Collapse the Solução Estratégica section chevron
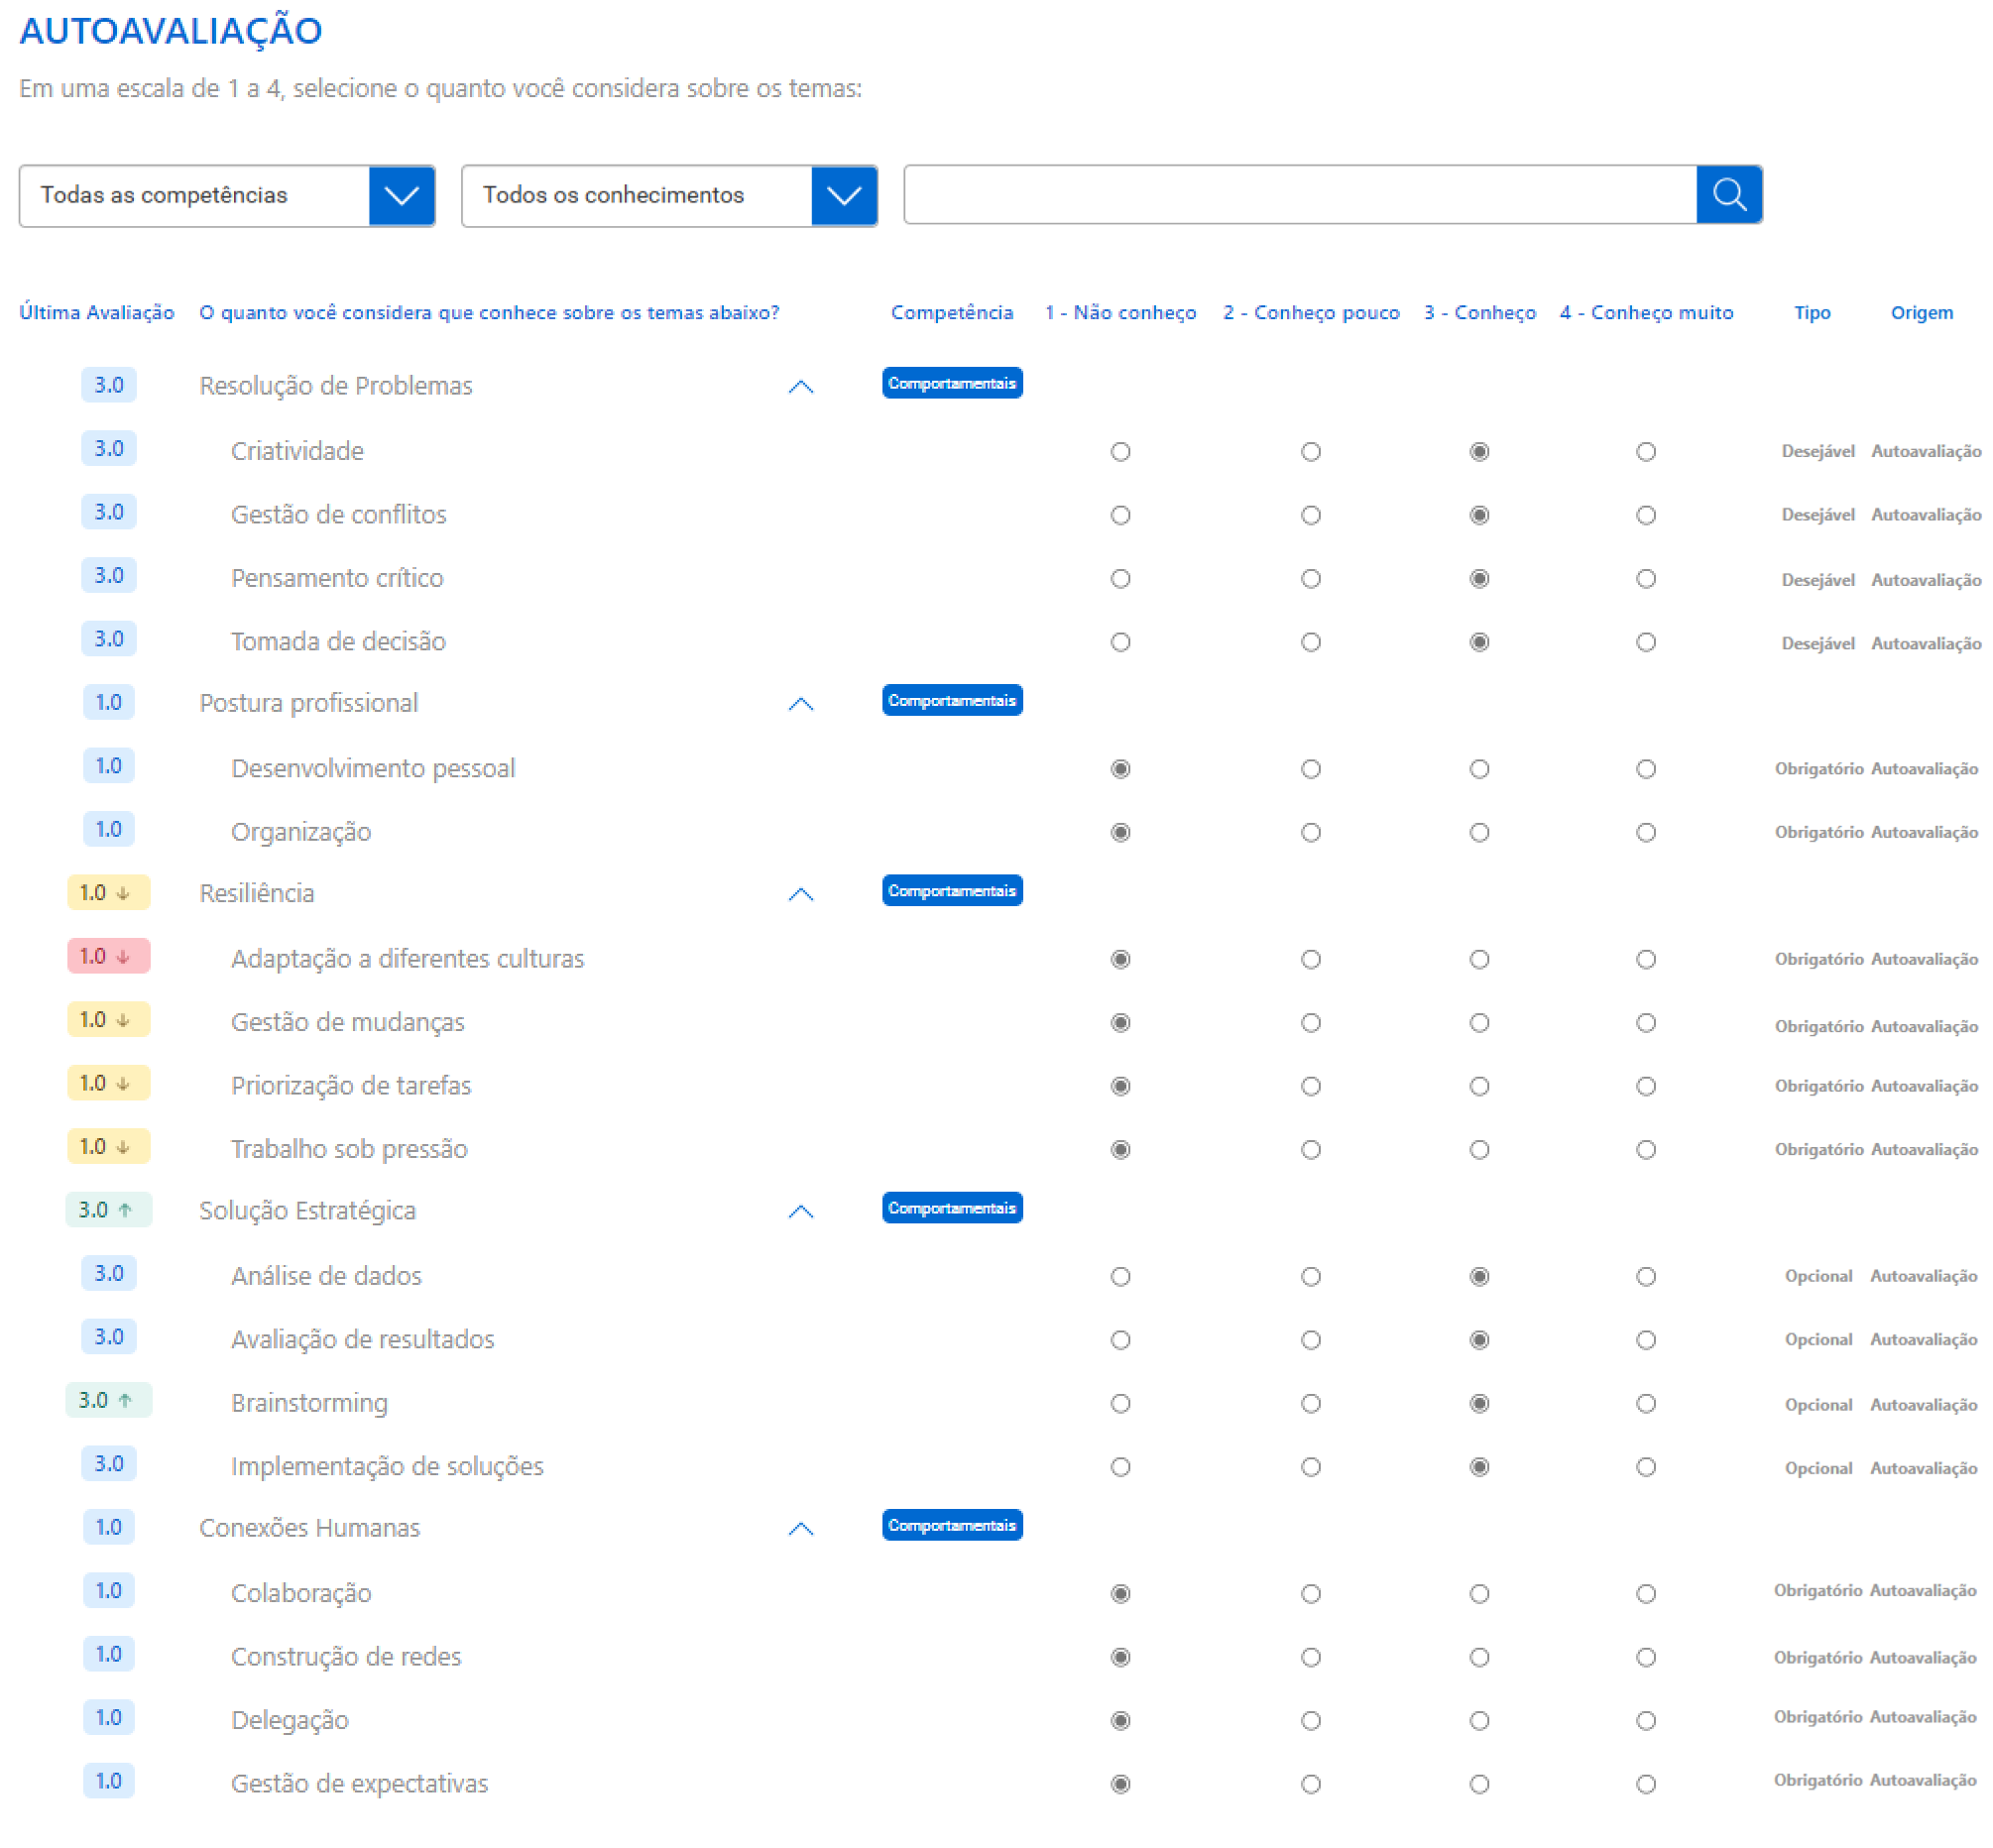Screen dimensions: 1993x1848 (800, 1212)
